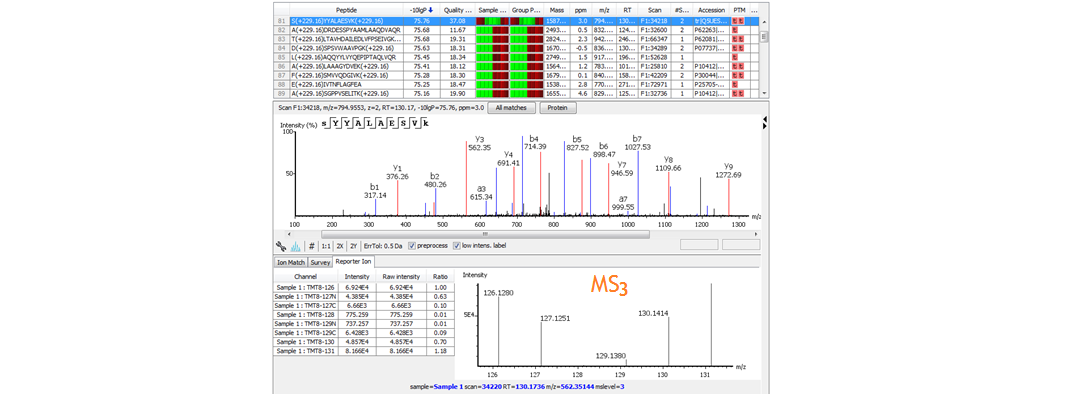Click the RT column header
Screen dimensions: 1066x395
[x=627, y=10]
